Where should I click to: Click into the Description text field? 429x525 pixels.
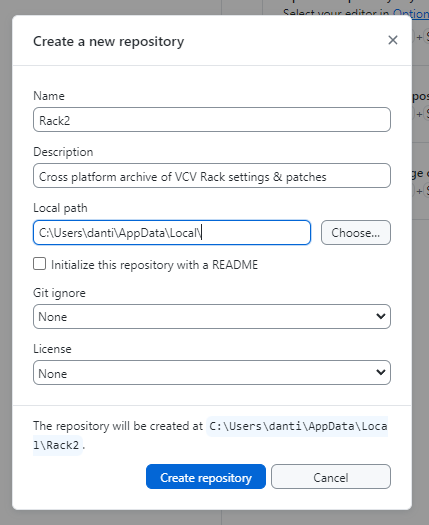[212, 176]
